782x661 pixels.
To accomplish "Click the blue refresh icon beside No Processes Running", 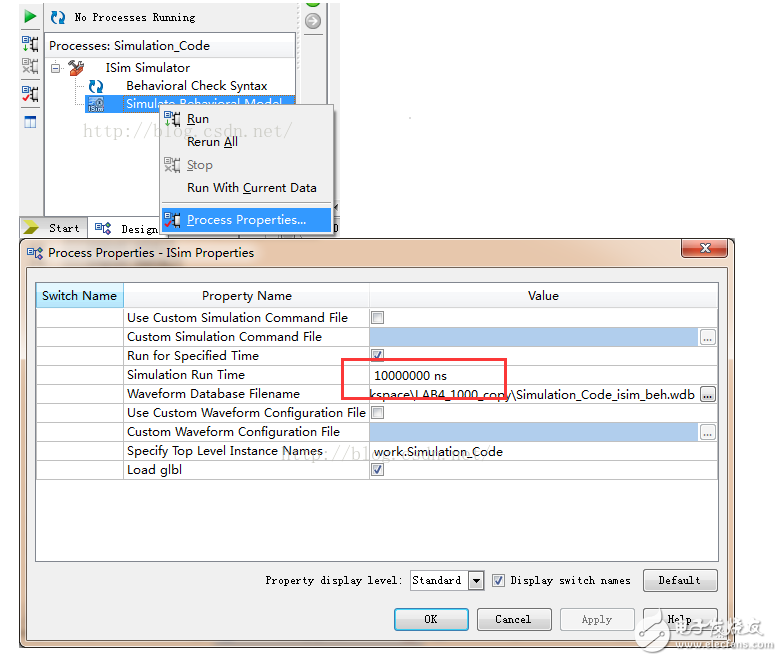I will click(x=58, y=17).
